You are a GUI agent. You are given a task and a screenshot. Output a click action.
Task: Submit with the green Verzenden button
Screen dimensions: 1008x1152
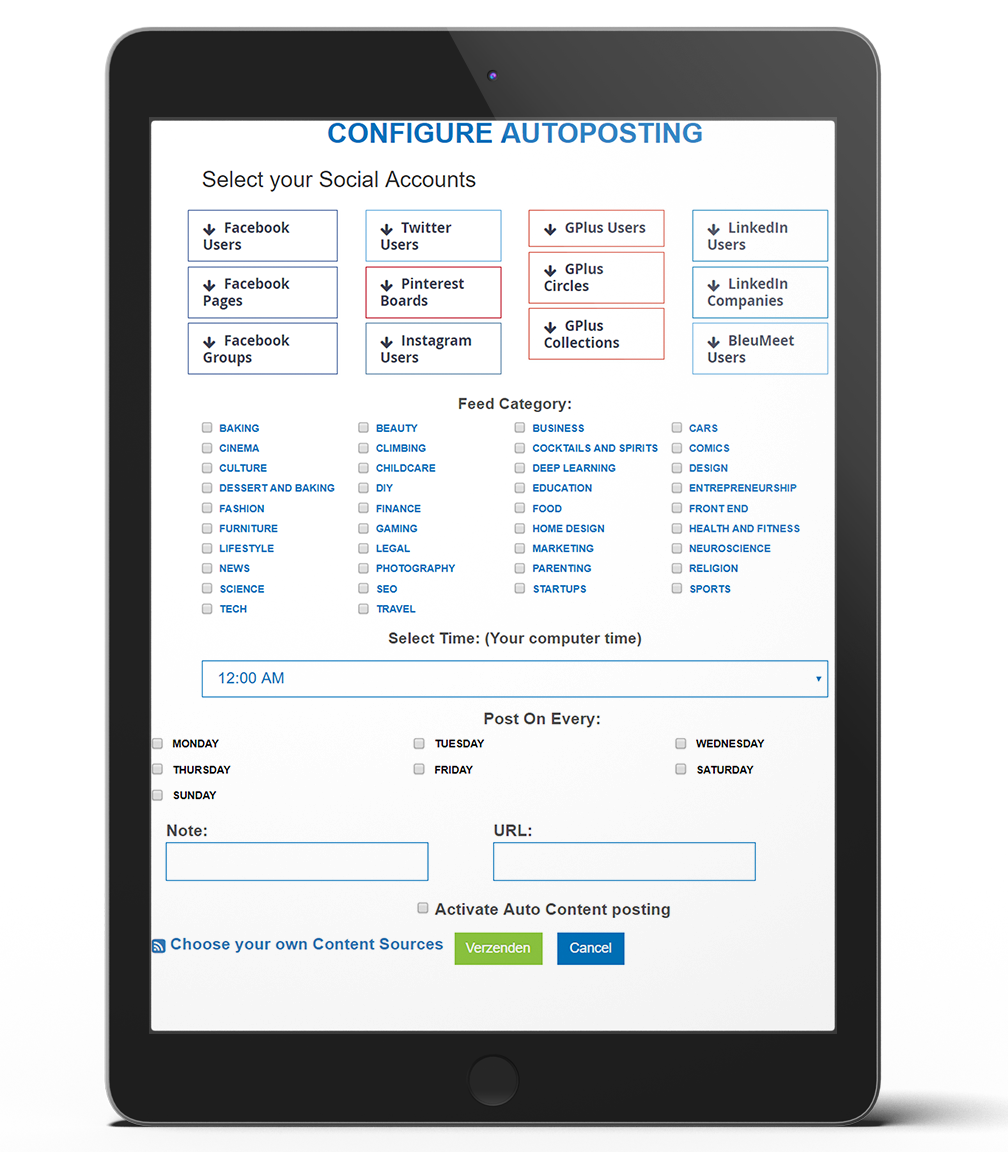click(x=498, y=948)
